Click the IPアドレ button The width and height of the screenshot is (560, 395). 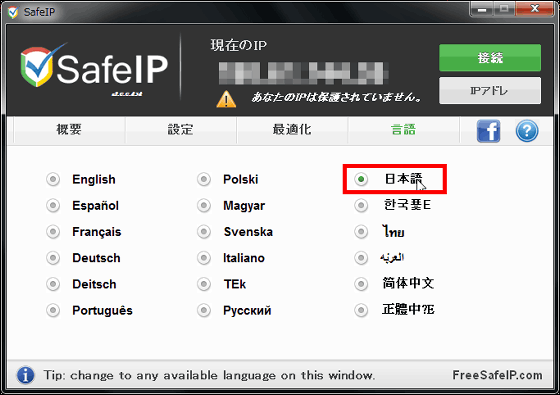(x=490, y=91)
